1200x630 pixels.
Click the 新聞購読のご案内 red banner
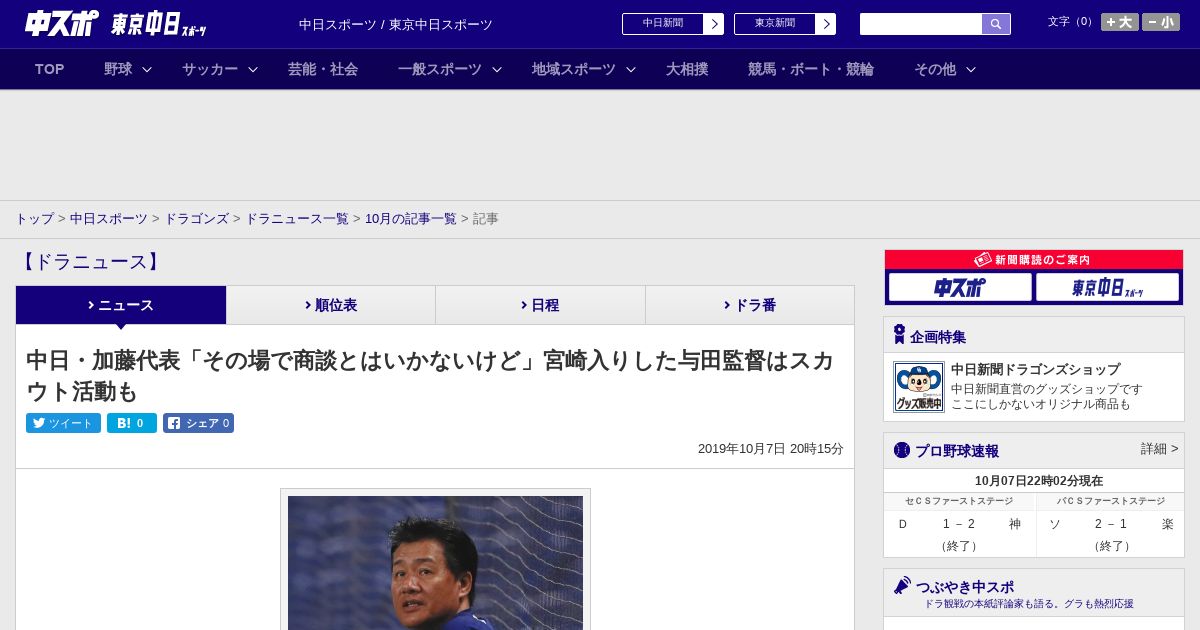click(1034, 259)
